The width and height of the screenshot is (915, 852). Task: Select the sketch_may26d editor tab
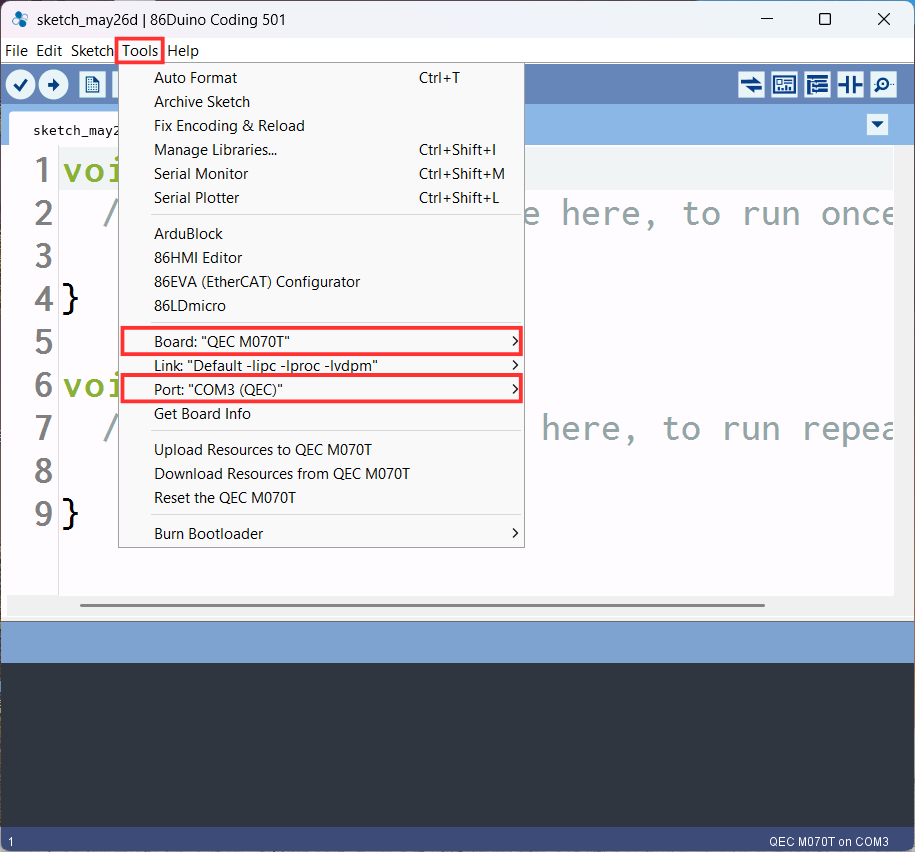pyautogui.click(x=64, y=130)
